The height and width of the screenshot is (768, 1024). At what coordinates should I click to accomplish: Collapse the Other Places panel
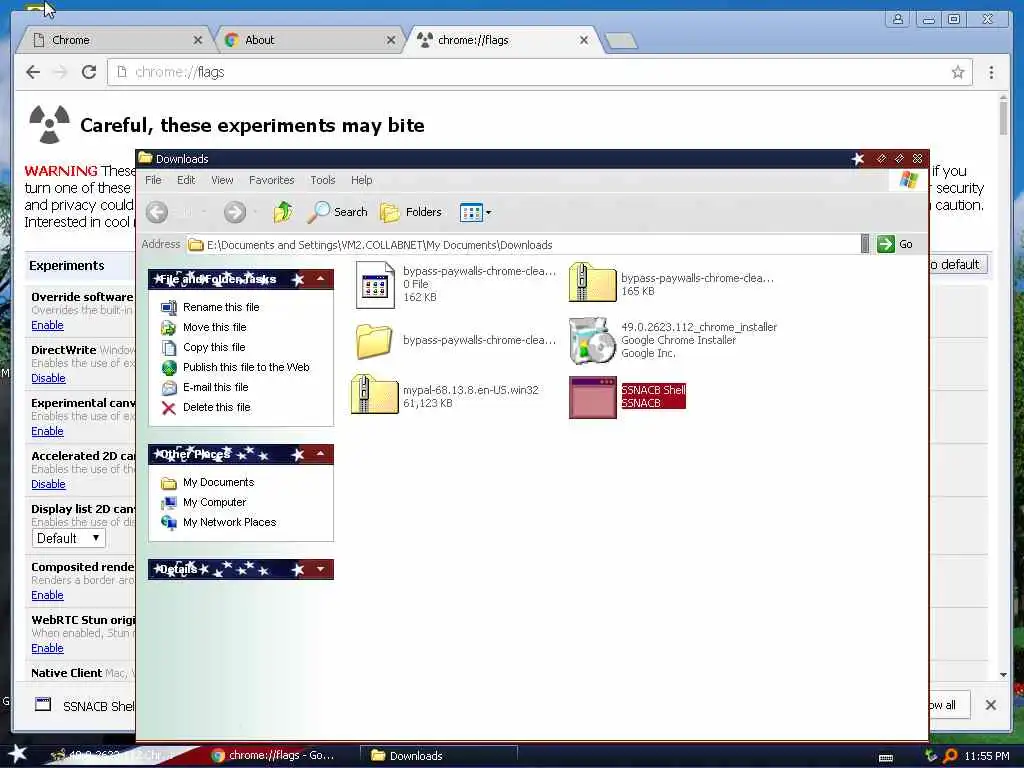tap(320, 454)
